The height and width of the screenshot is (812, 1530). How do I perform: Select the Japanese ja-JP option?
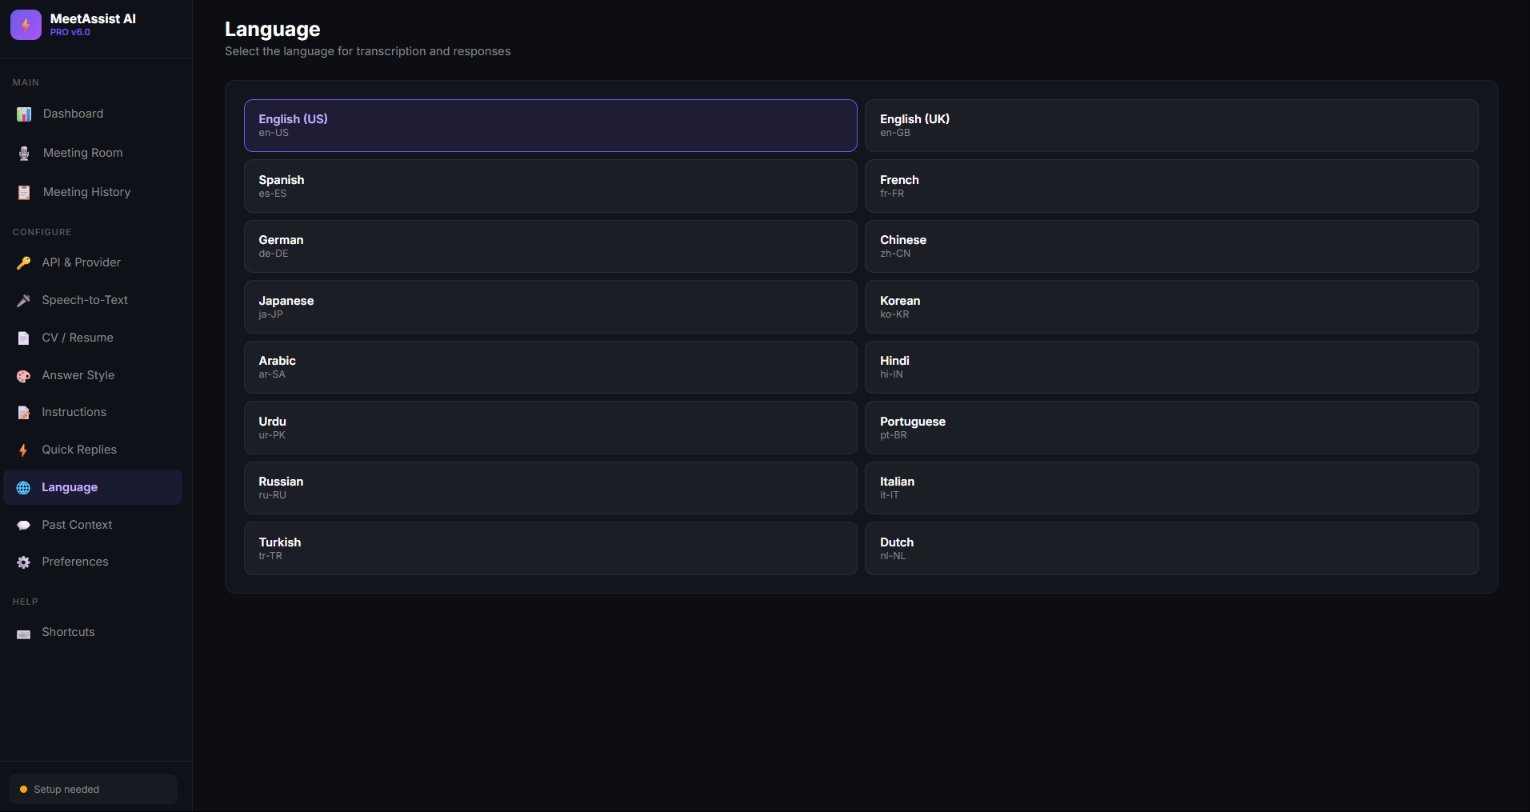[x=550, y=307]
